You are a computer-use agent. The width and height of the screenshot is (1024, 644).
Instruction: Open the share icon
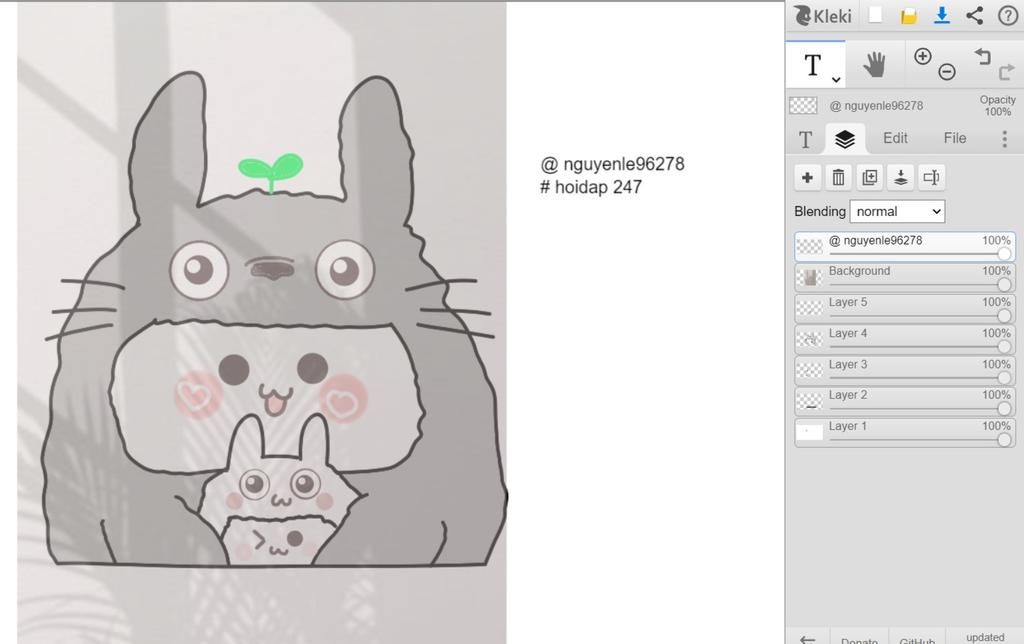(x=974, y=15)
